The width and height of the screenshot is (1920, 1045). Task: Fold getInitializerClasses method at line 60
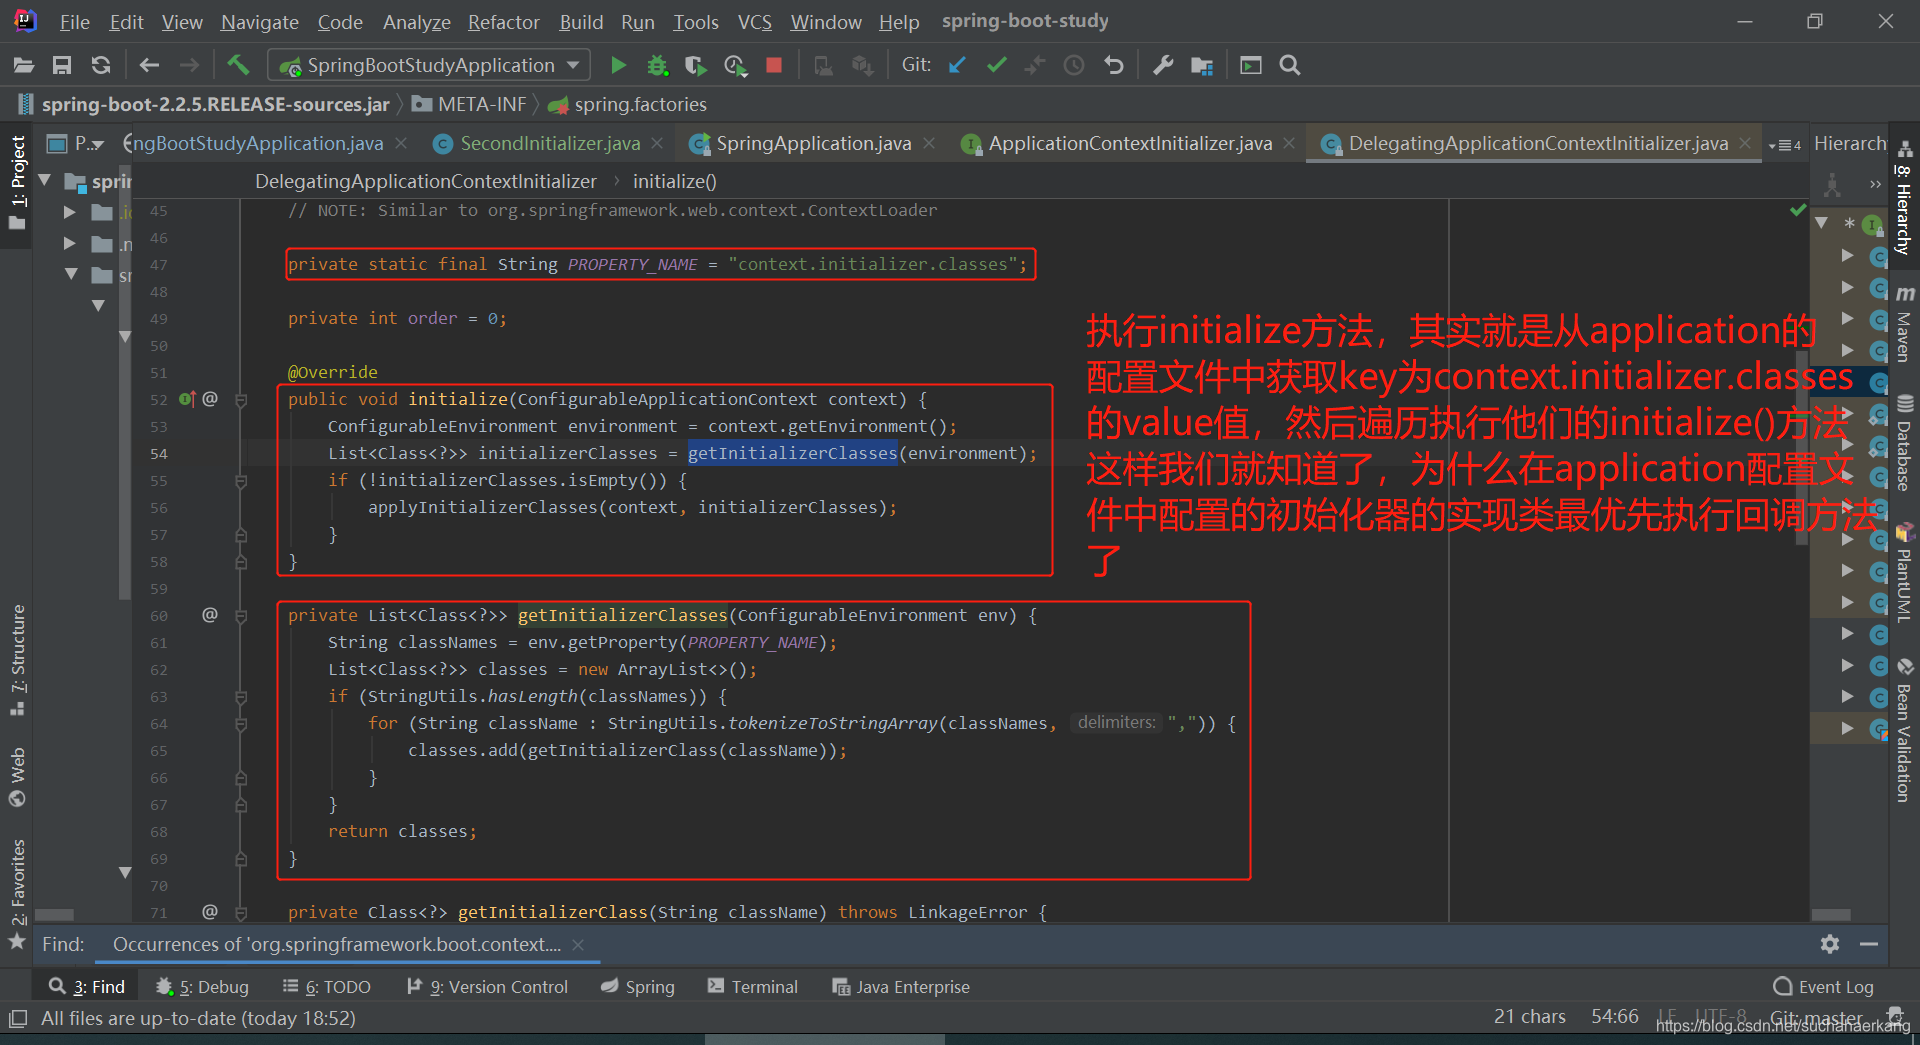click(x=241, y=616)
